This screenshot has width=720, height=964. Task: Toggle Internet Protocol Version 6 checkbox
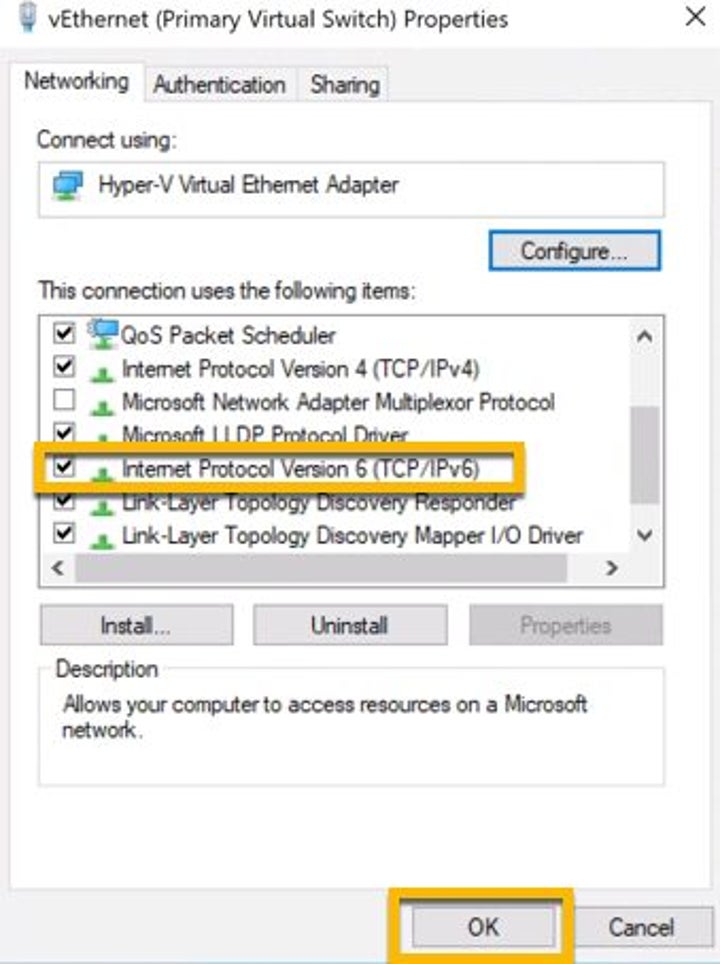(x=65, y=467)
